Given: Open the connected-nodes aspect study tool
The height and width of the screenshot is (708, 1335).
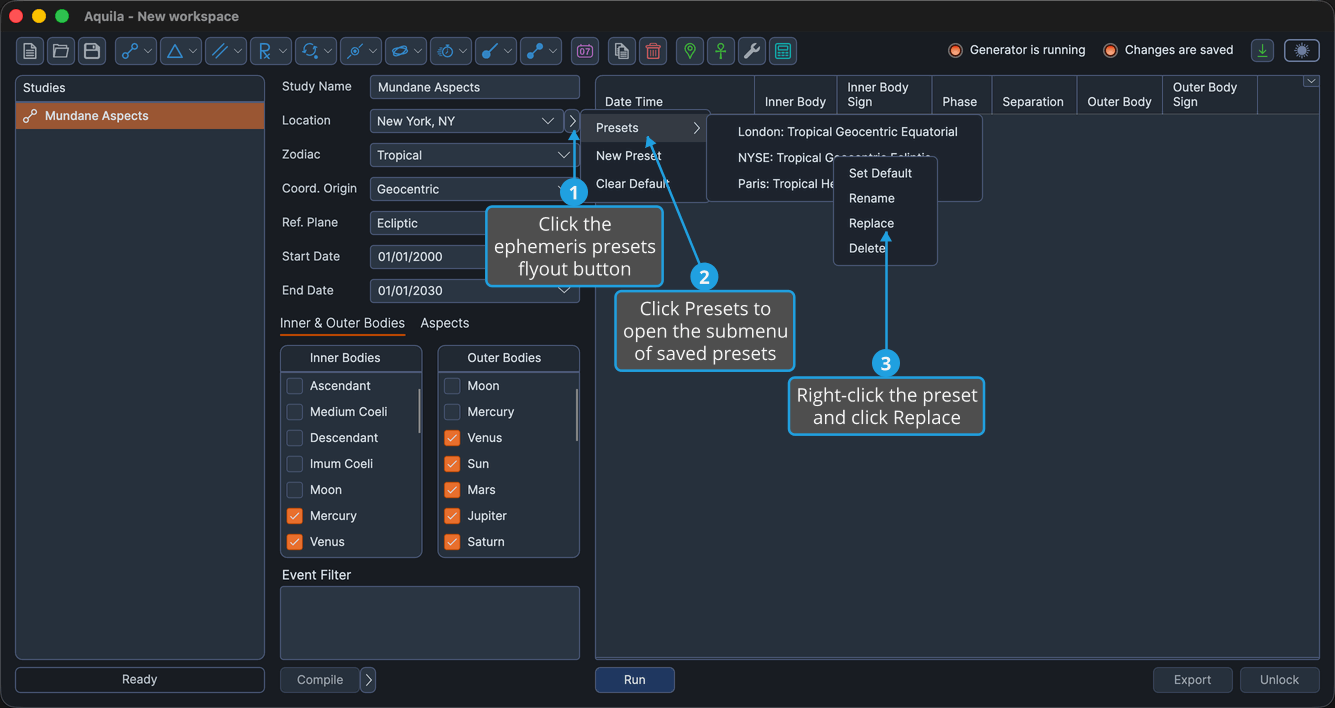Looking at the screenshot, I should [x=136, y=51].
